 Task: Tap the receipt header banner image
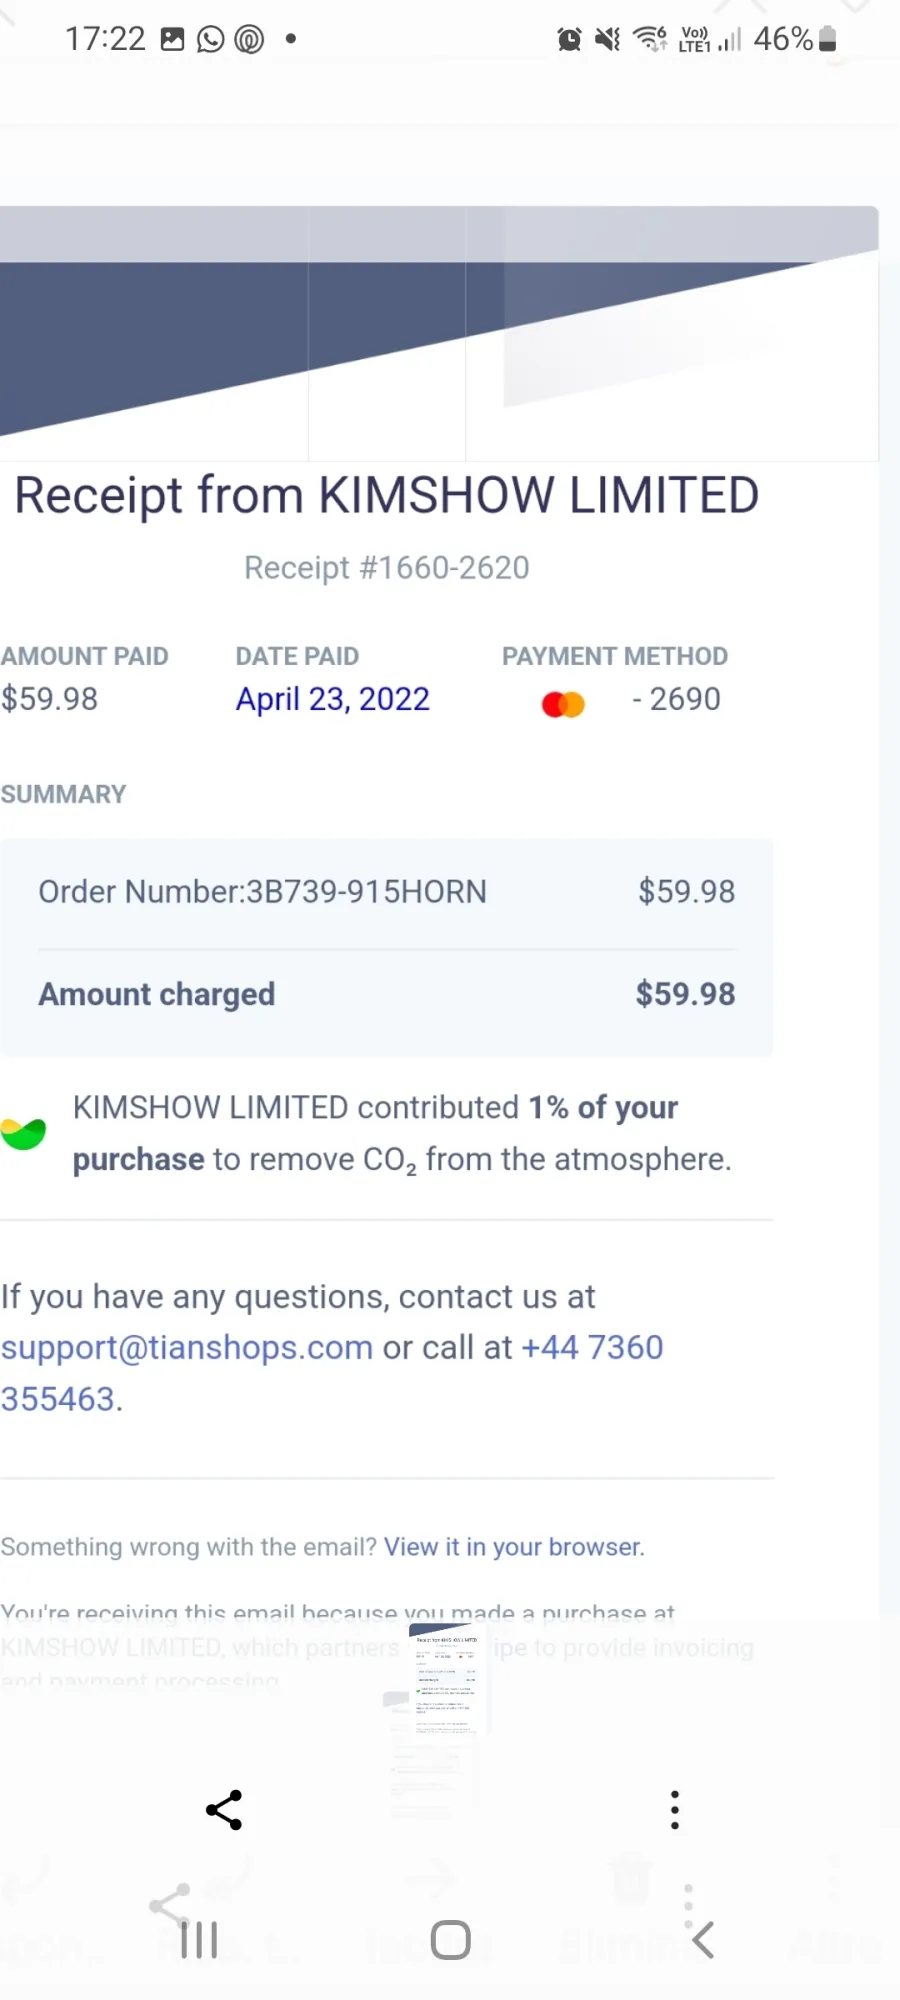click(439, 333)
